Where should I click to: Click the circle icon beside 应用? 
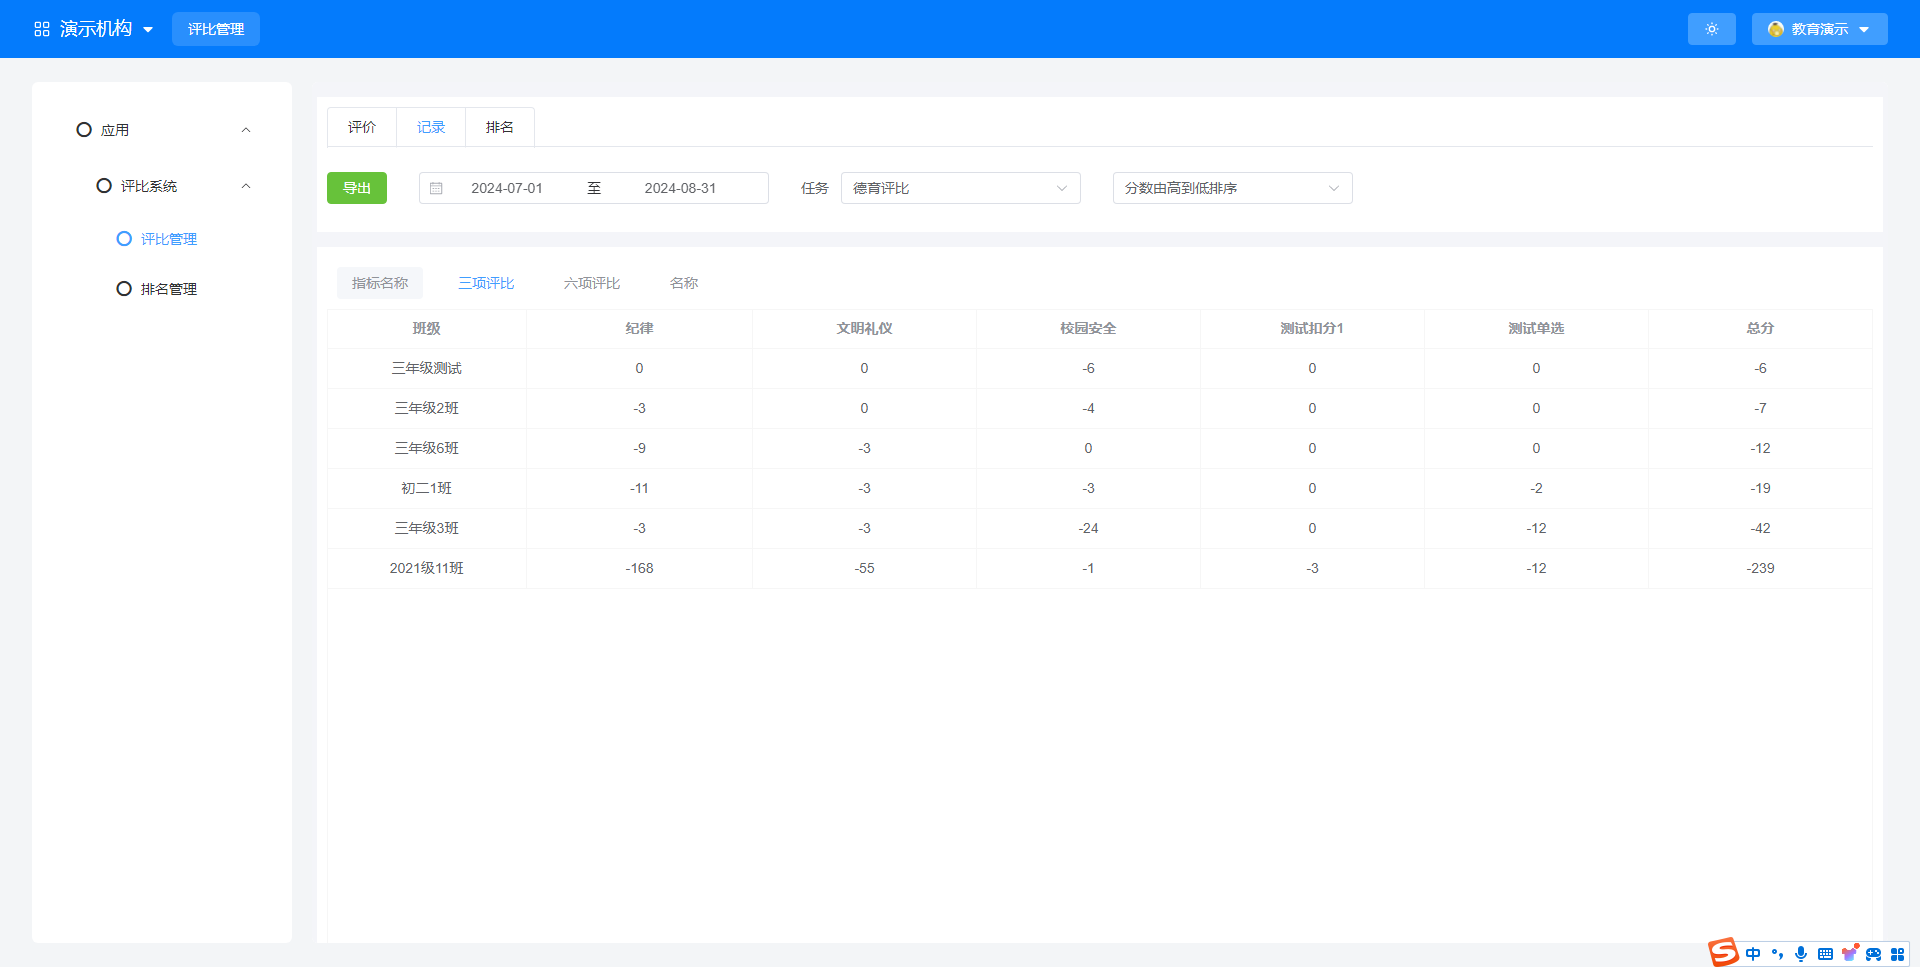tap(84, 130)
